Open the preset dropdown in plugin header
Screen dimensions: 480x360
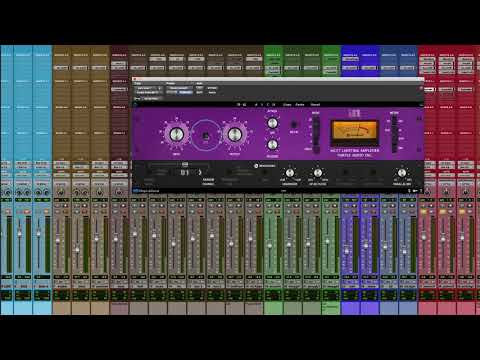tap(179, 88)
